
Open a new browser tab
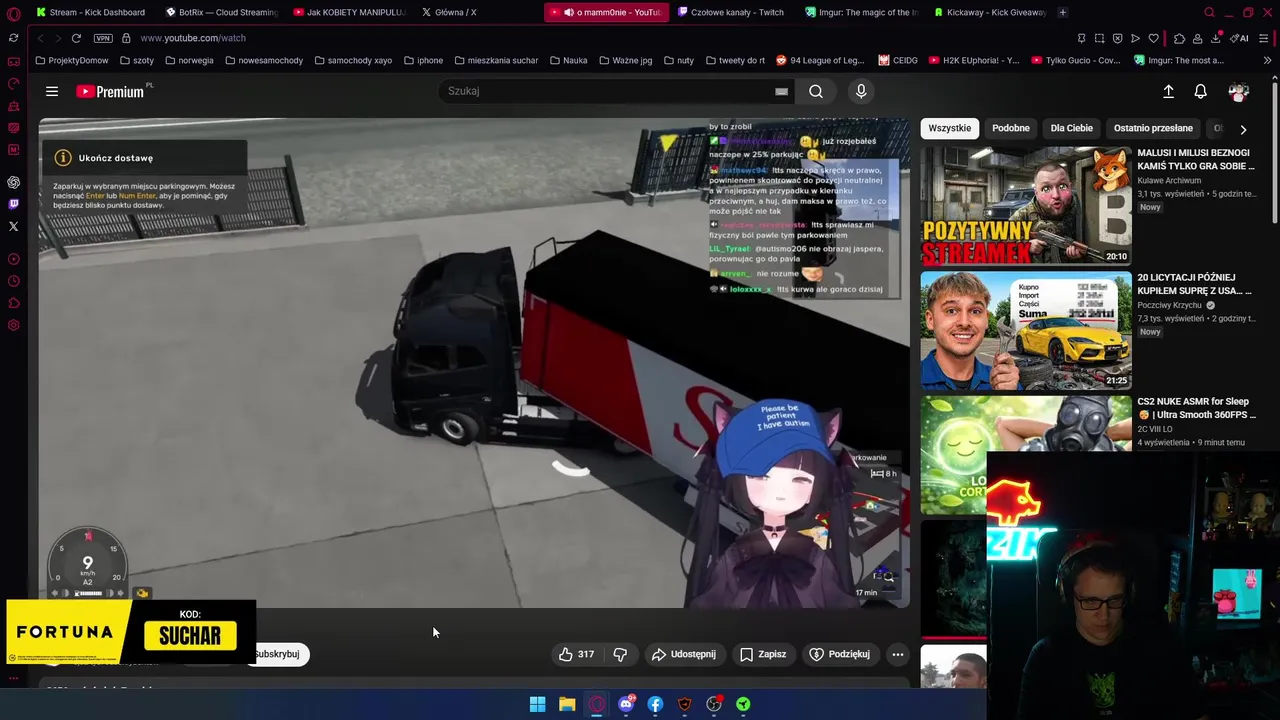(x=1062, y=12)
